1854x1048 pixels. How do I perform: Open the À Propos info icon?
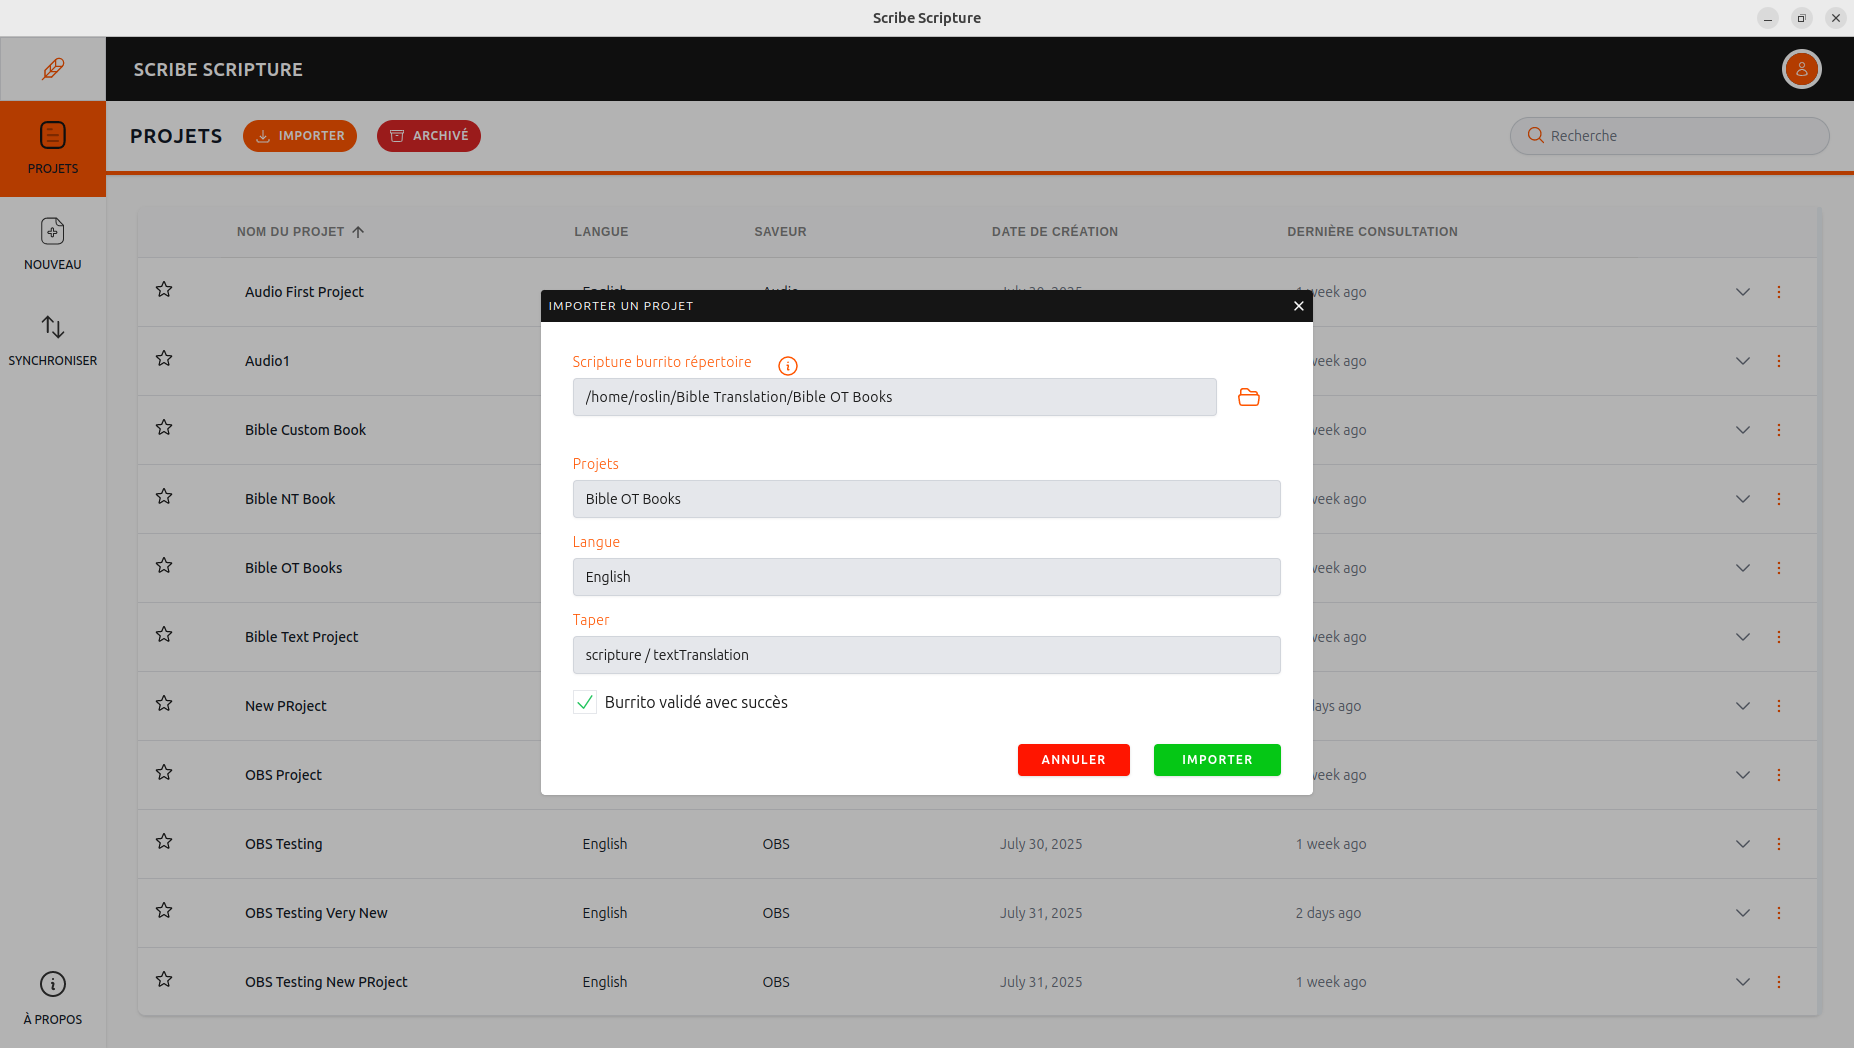[x=53, y=984]
